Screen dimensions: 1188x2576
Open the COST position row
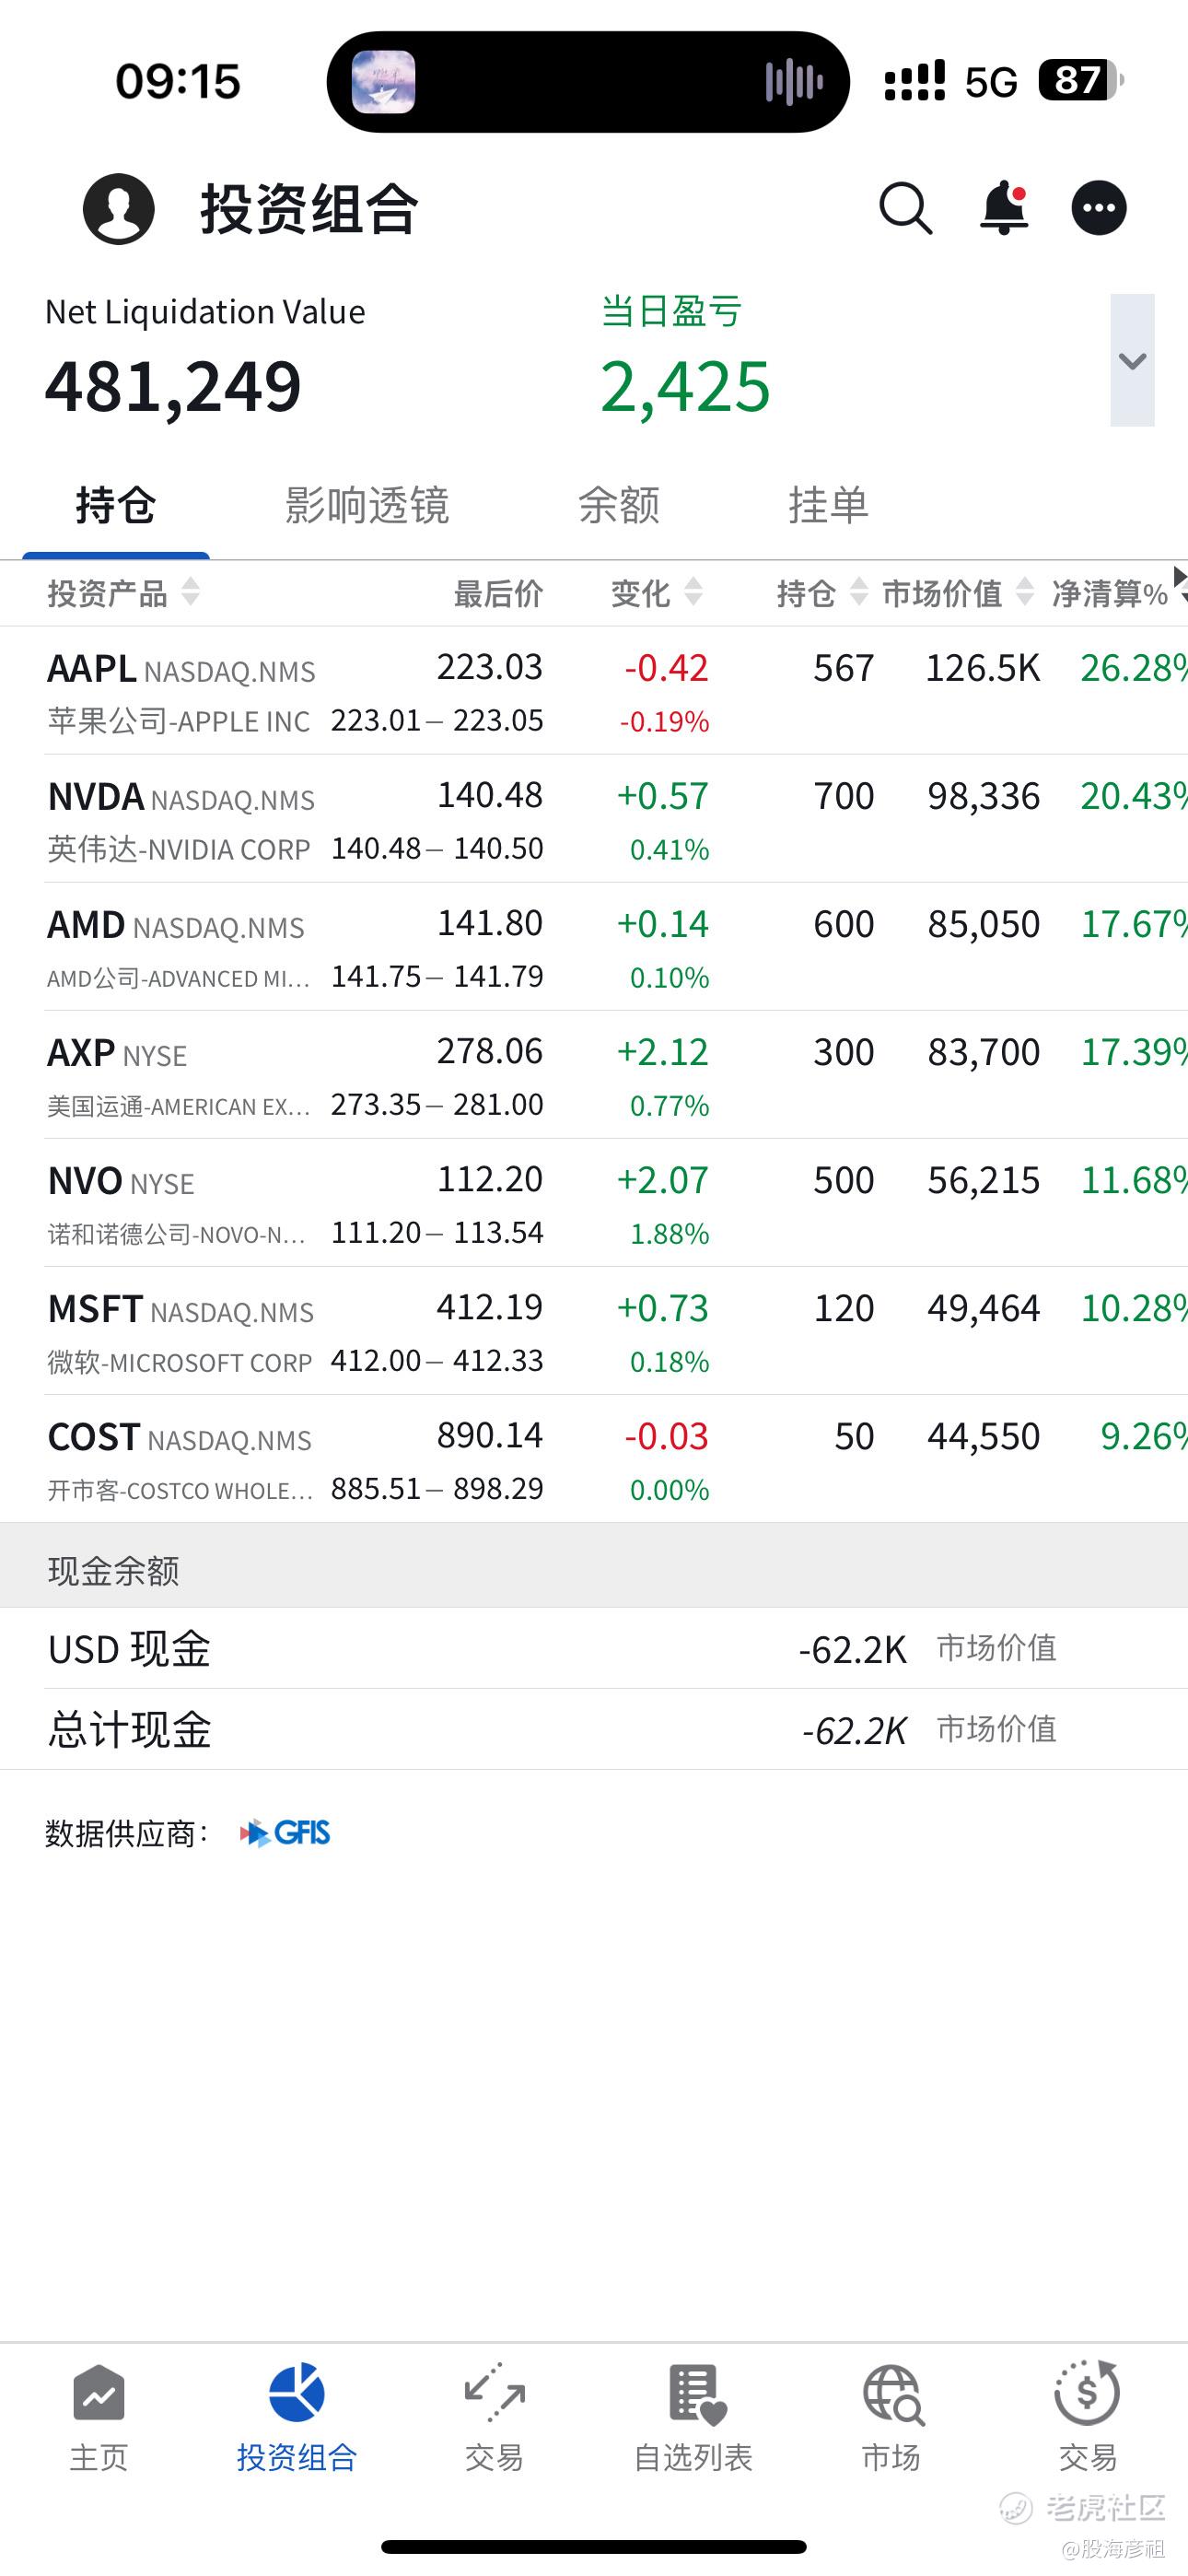click(x=594, y=1459)
